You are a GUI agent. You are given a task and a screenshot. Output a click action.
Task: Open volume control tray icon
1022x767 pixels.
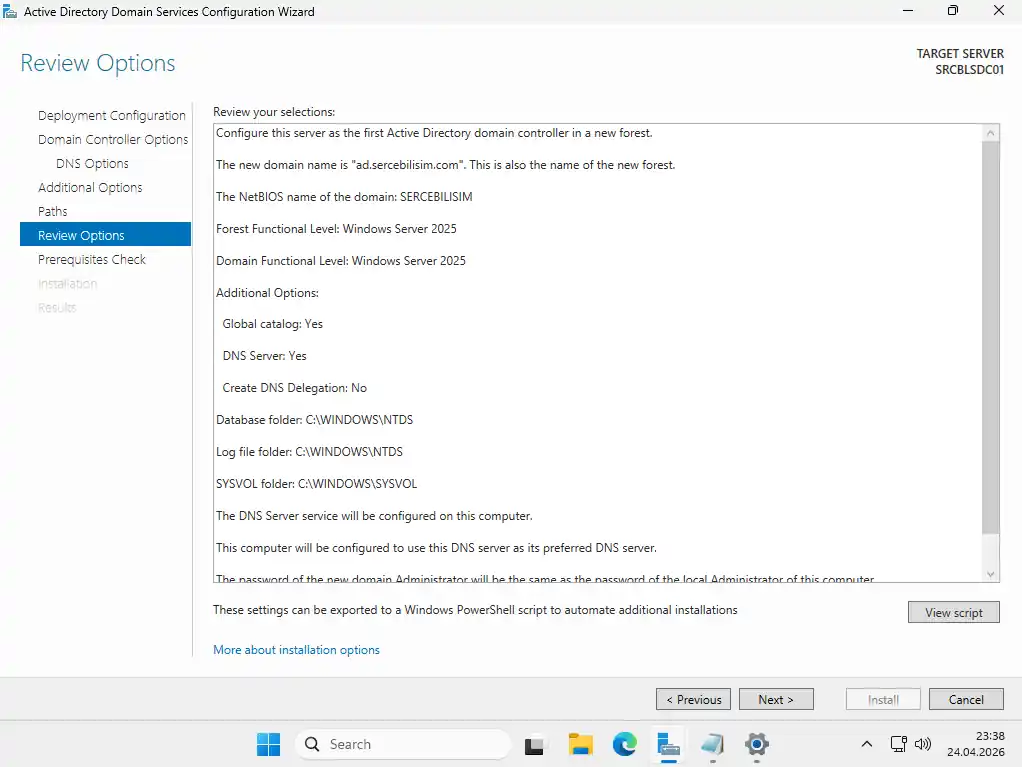(923, 744)
